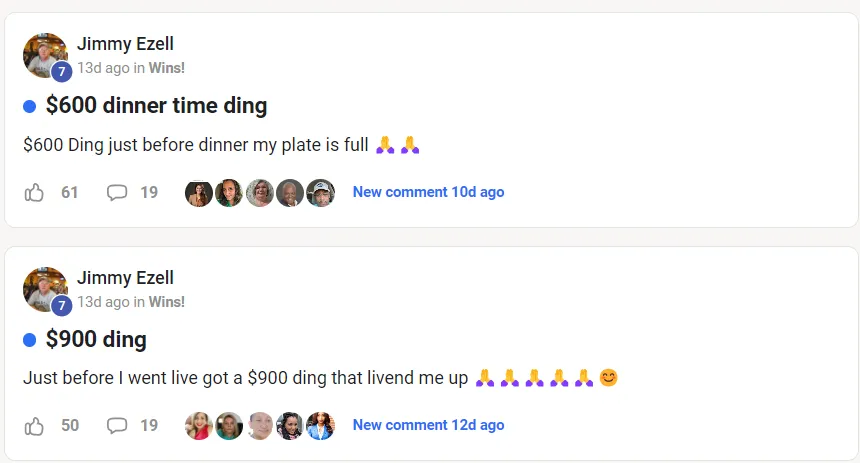860x463 pixels.
Task: Click last commenter avatar on the $600 post
Action: pos(320,193)
